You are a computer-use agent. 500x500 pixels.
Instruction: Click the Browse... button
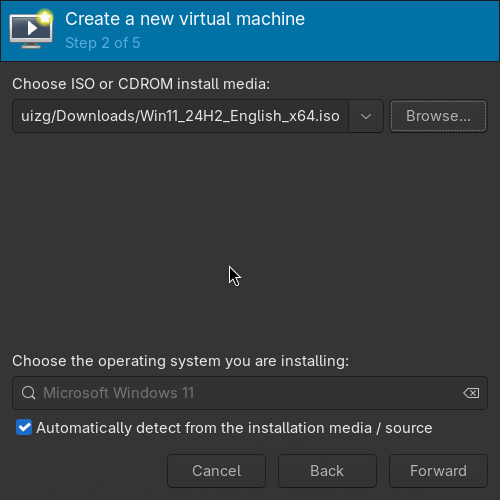[x=438, y=116]
